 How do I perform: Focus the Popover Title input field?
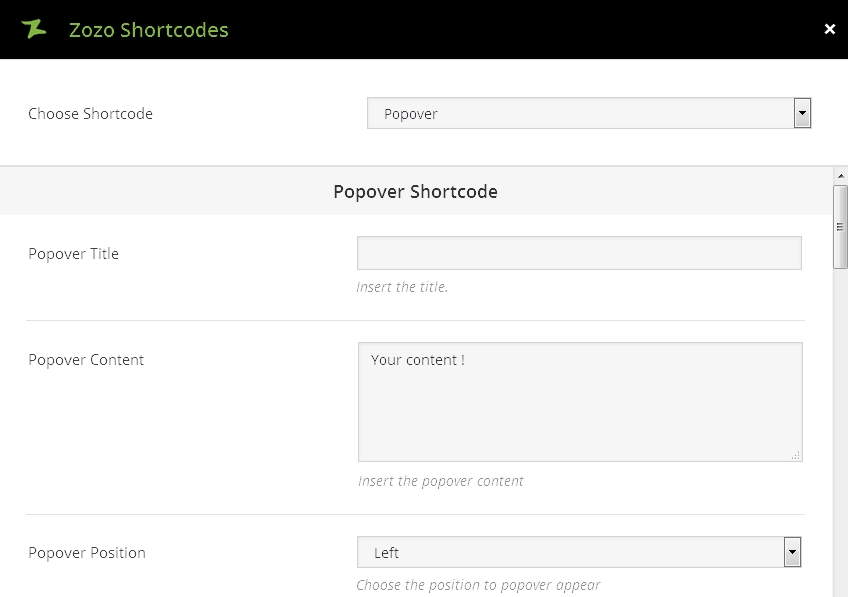point(579,253)
